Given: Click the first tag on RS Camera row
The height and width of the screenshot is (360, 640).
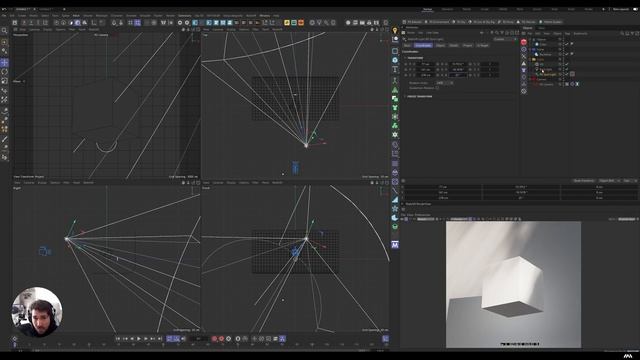Looking at the screenshot, I should (x=567, y=84).
